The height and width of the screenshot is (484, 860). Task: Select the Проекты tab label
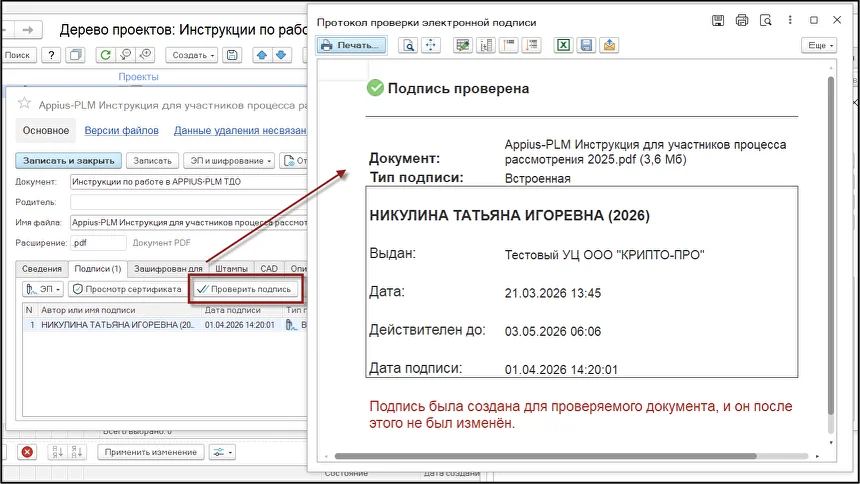coord(138,77)
